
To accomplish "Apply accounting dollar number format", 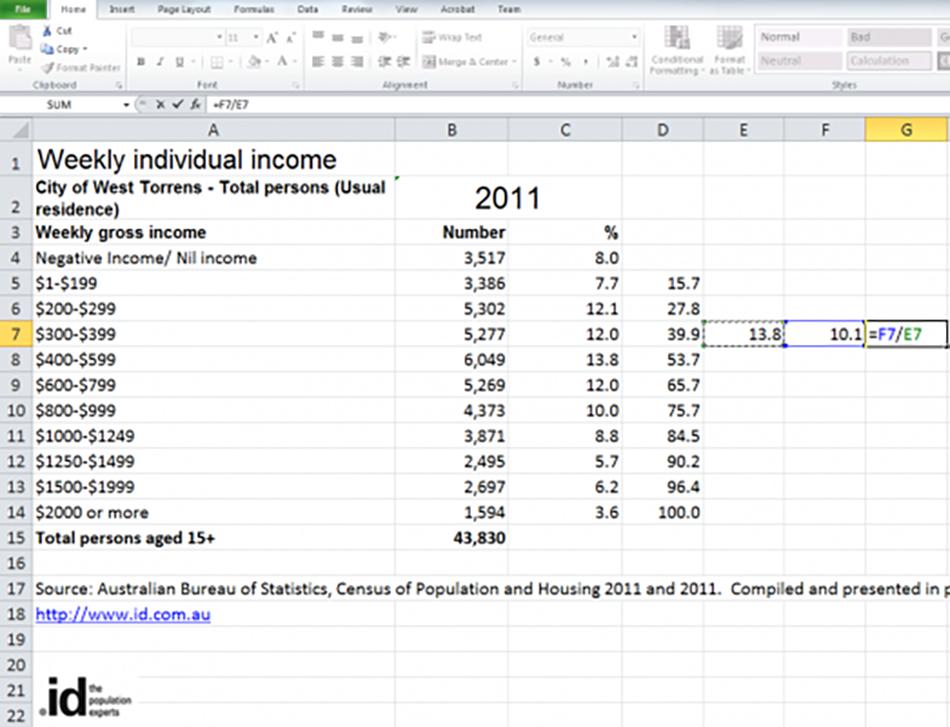I will (x=537, y=62).
